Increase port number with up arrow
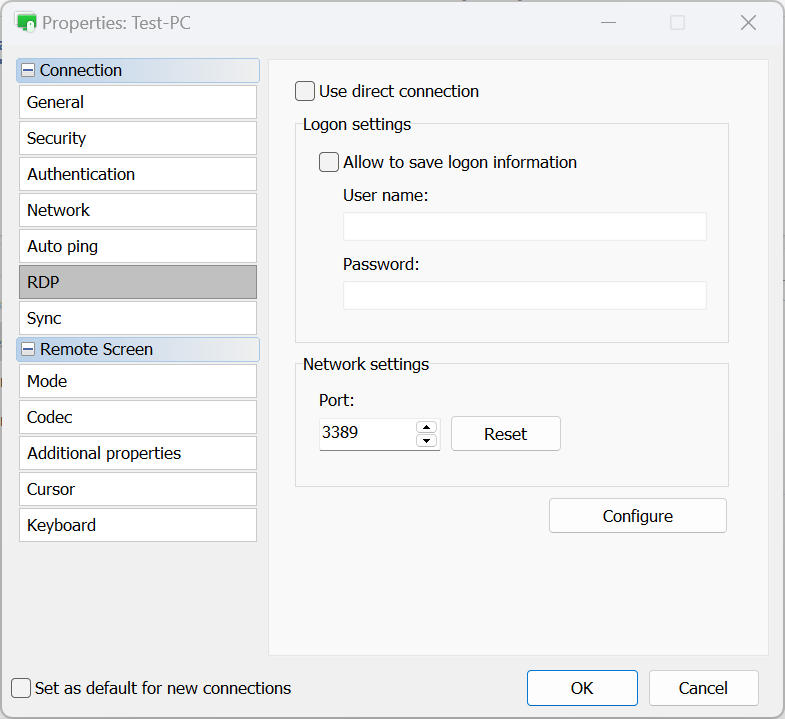785x719 pixels. pyautogui.click(x=427, y=427)
